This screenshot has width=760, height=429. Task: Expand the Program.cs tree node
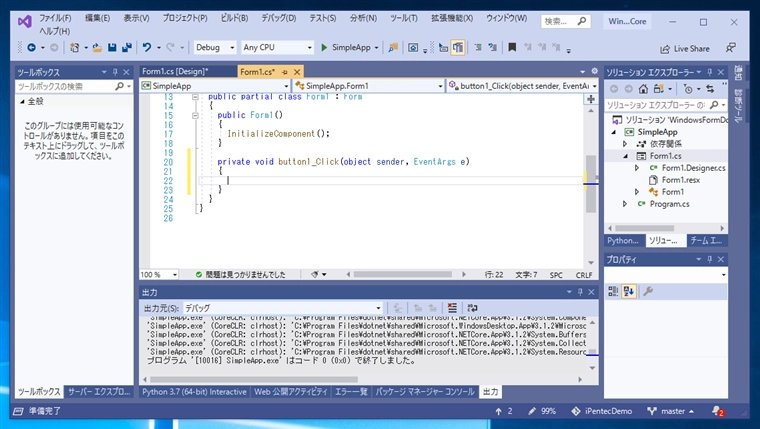[626, 204]
